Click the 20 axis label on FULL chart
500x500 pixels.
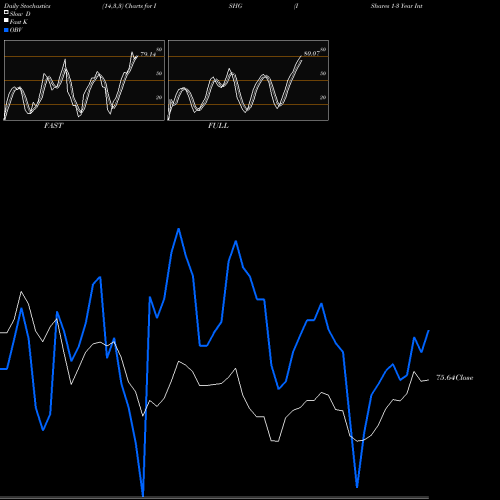(x=323, y=97)
